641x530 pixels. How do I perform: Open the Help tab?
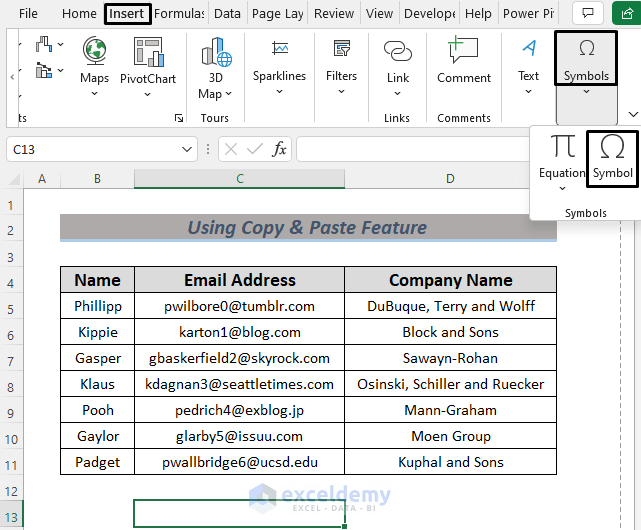click(478, 14)
